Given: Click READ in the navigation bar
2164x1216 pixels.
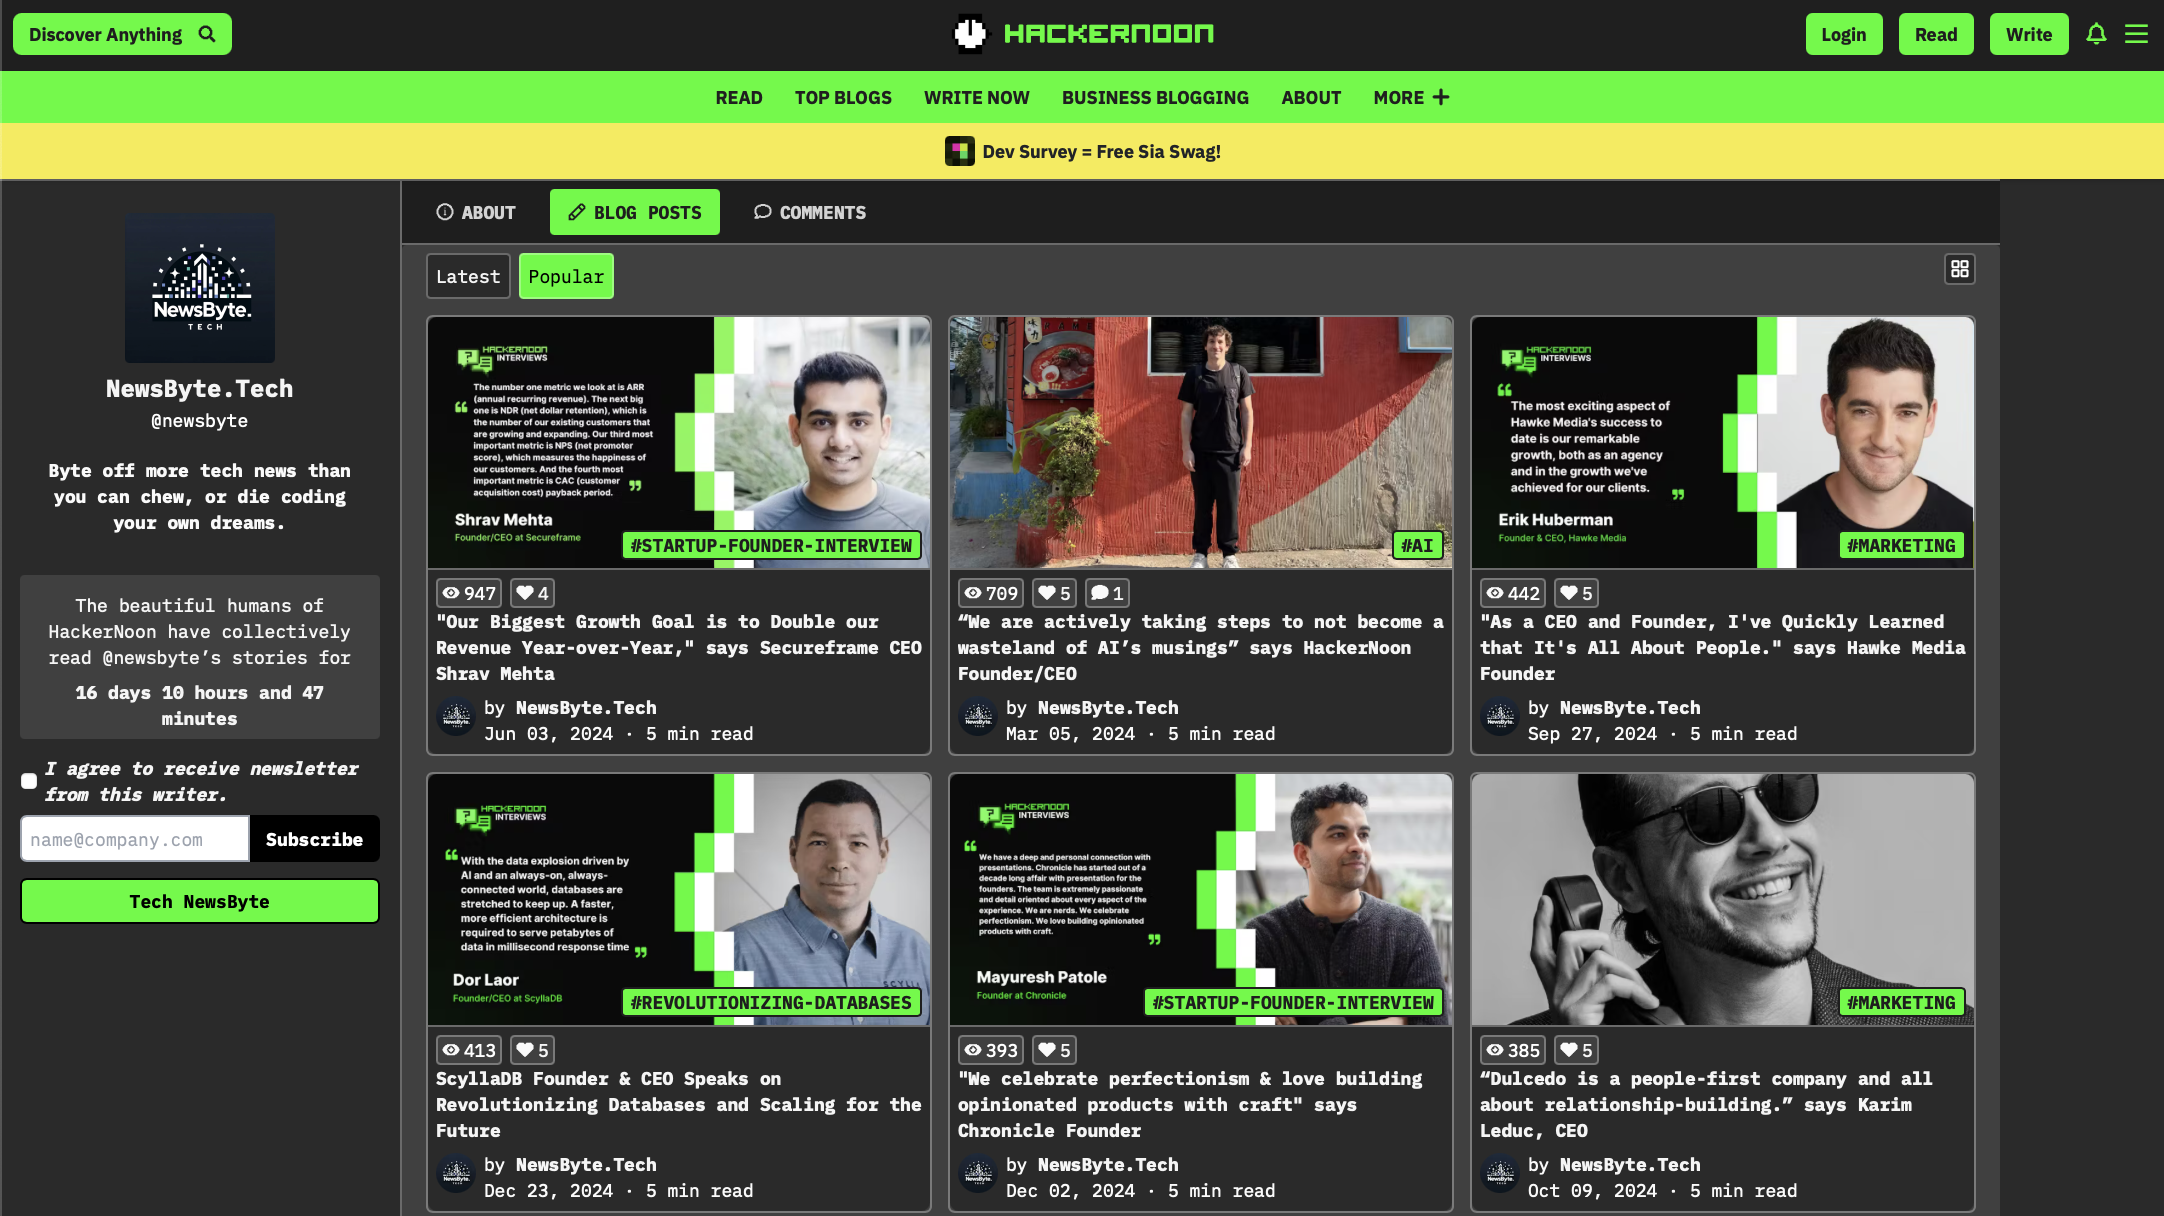Looking at the screenshot, I should point(739,97).
